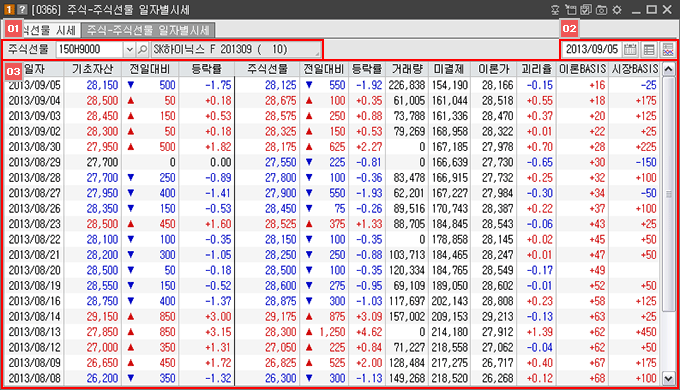Click the -150 market basis cell
680x390 pixels.
(635, 162)
